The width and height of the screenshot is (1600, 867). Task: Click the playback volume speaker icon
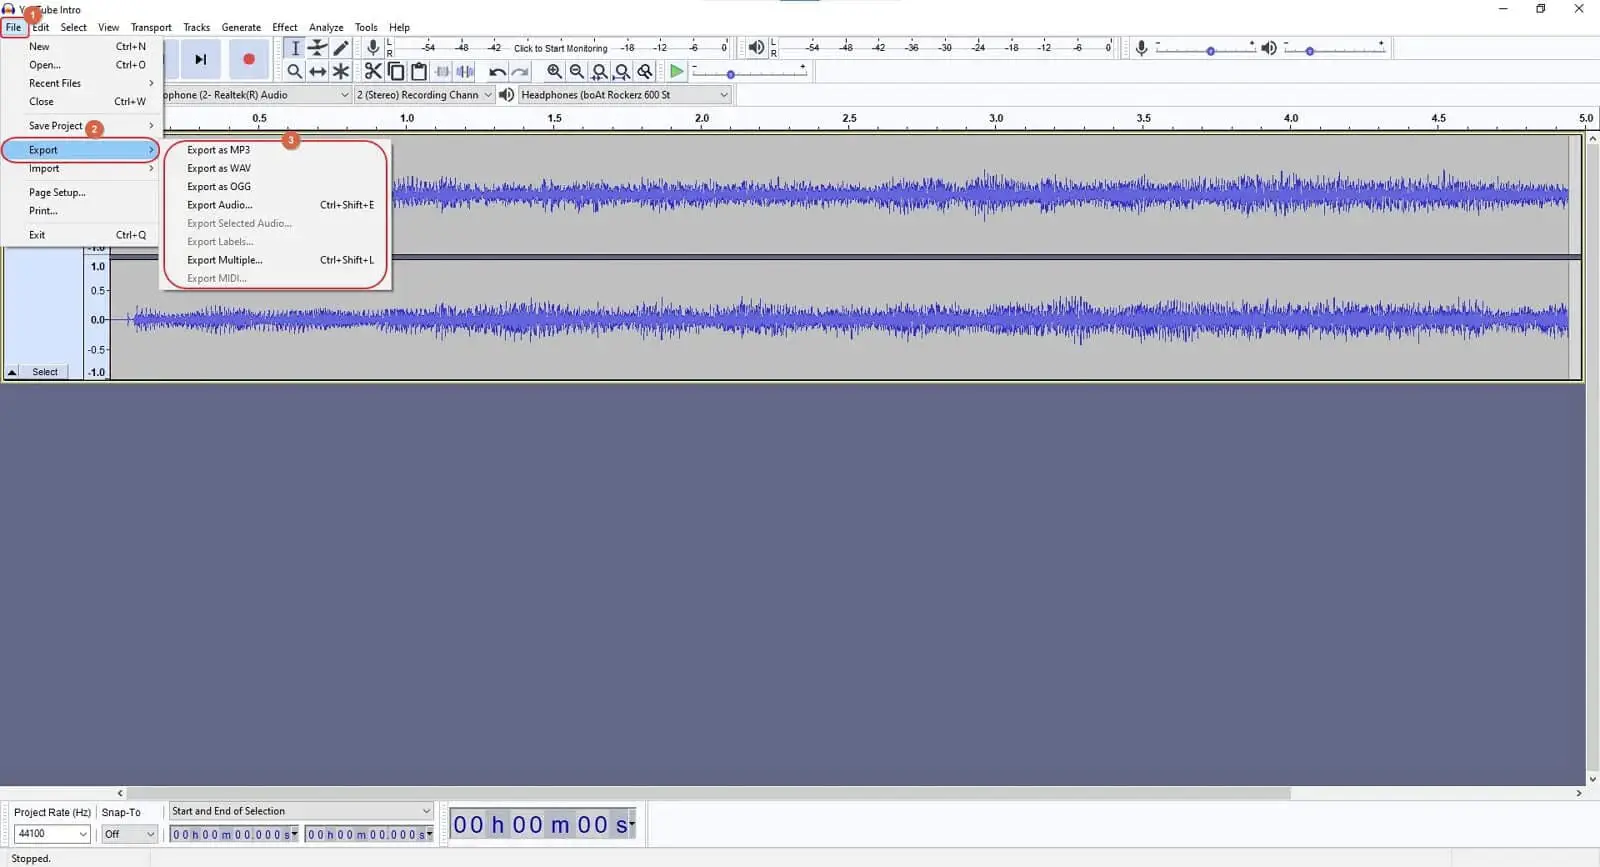(1269, 48)
